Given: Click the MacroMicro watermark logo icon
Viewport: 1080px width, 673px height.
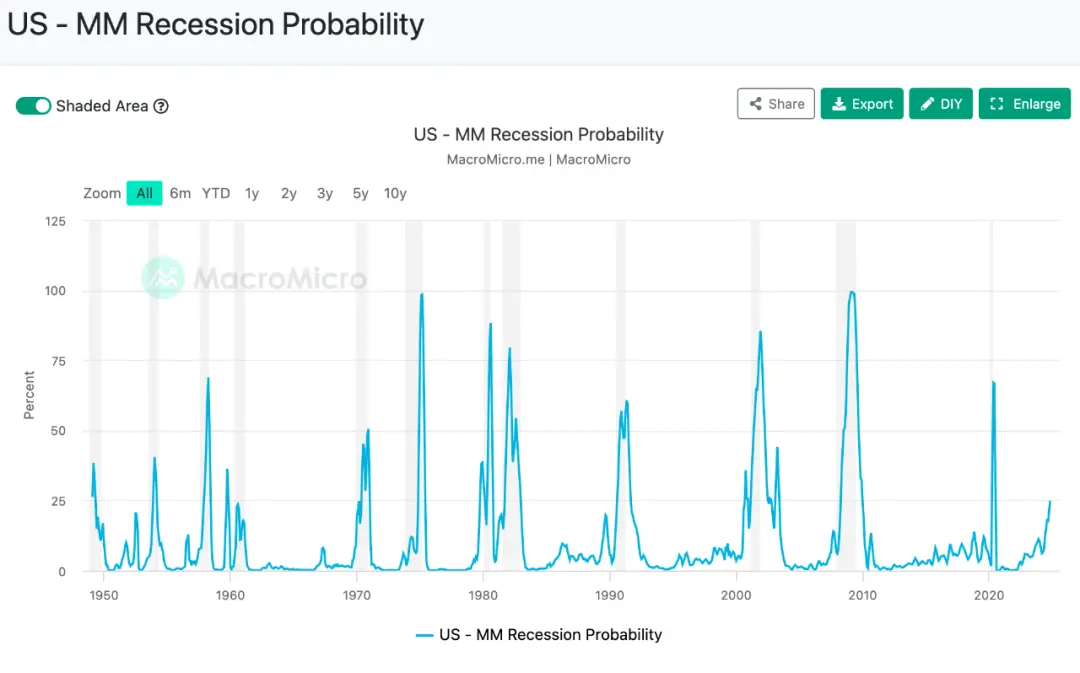Looking at the screenshot, I should tap(163, 277).
